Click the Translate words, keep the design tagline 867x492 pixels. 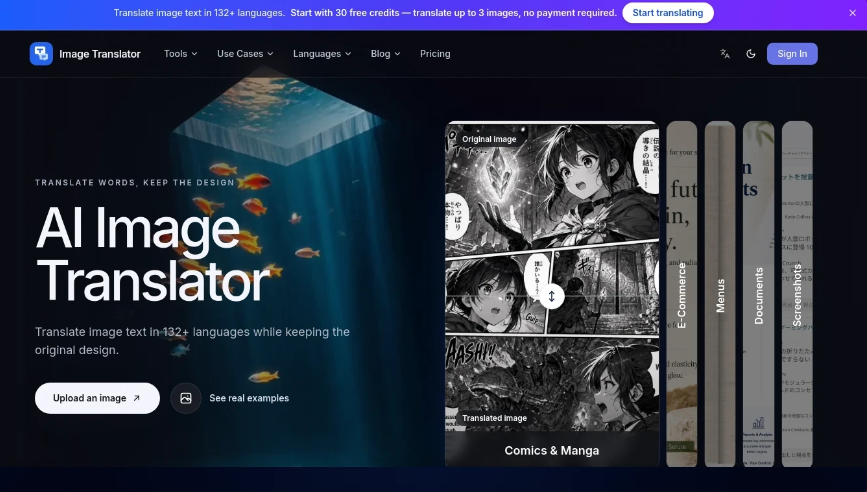[135, 182]
